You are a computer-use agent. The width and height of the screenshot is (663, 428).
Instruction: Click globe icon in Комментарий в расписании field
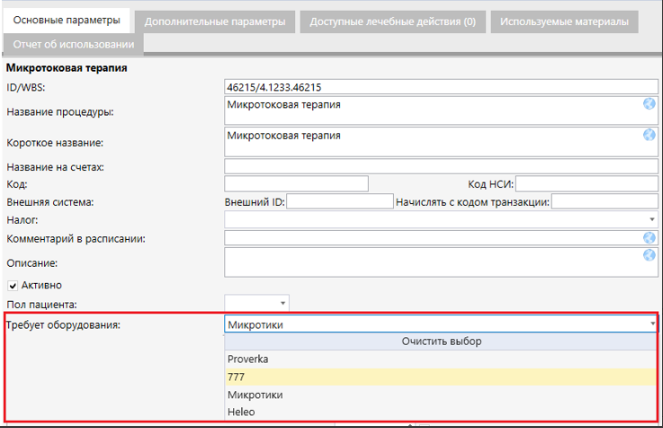649,238
